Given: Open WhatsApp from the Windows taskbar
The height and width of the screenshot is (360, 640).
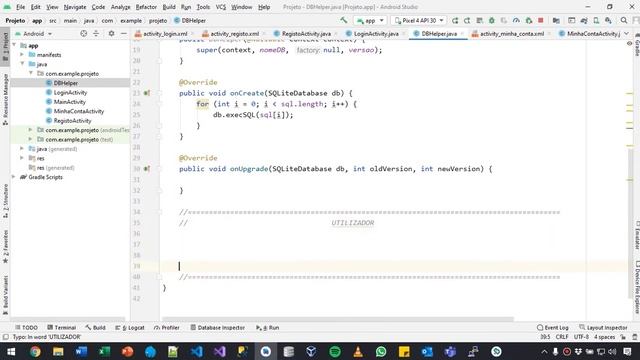Looking at the screenshot, I should coord(381,351).
